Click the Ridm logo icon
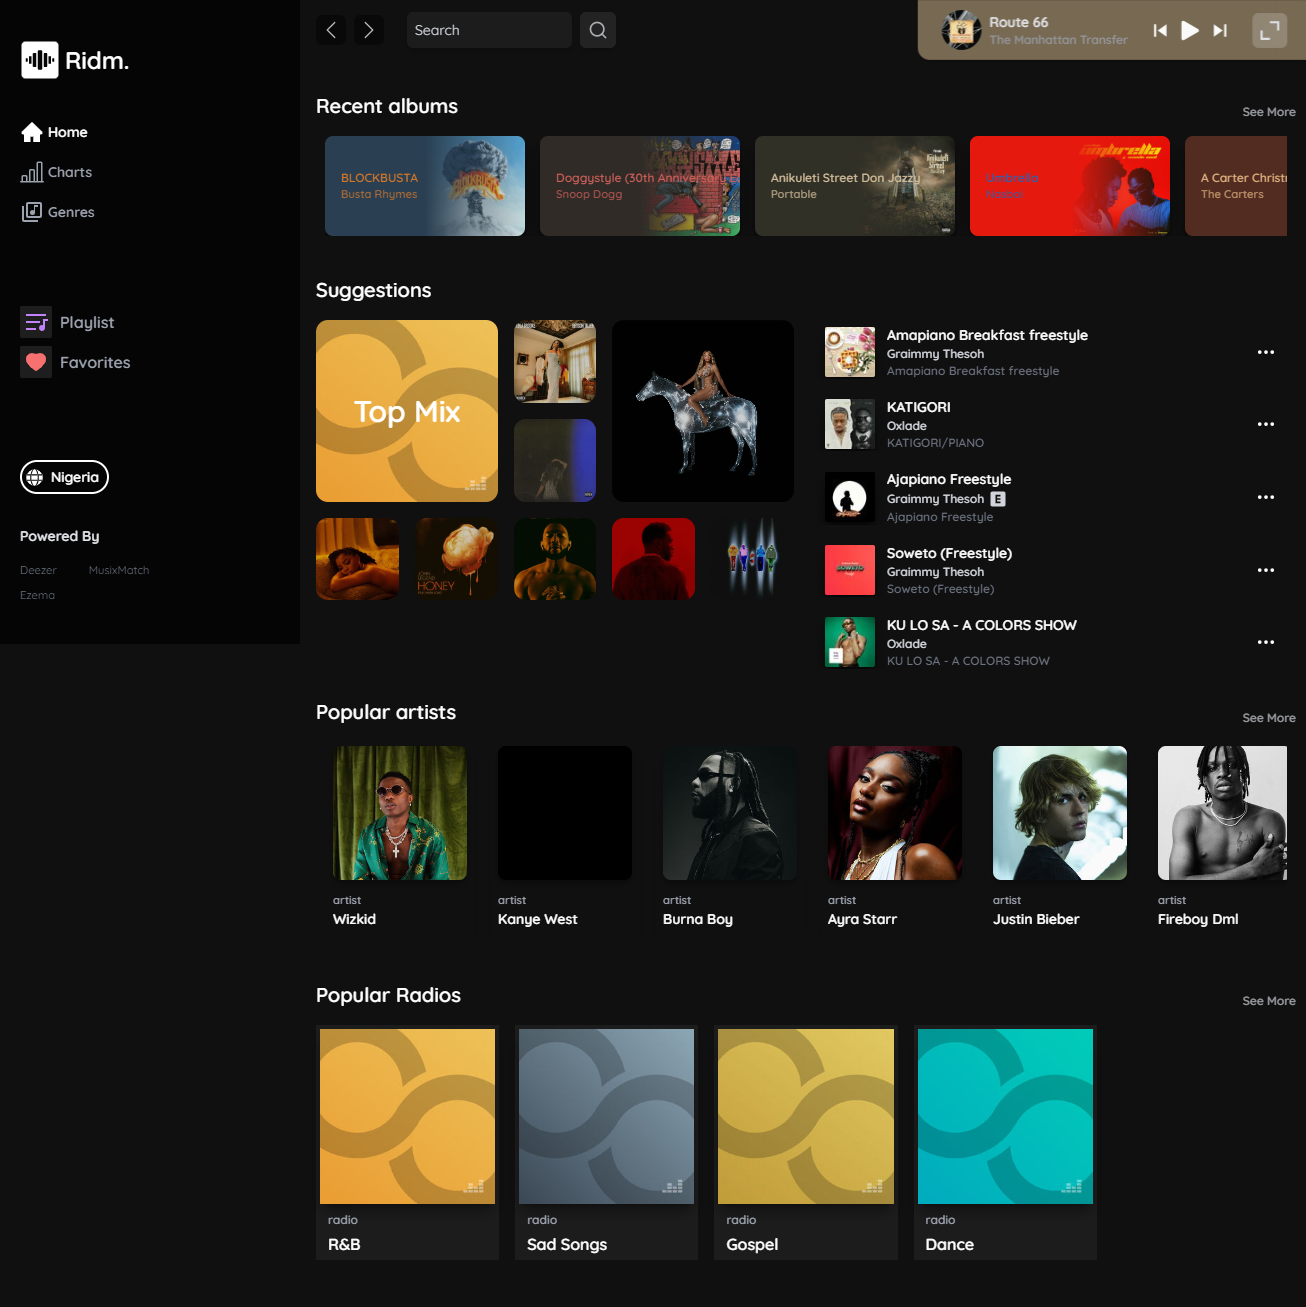The image size is (1306, 1307). (40, 60)
